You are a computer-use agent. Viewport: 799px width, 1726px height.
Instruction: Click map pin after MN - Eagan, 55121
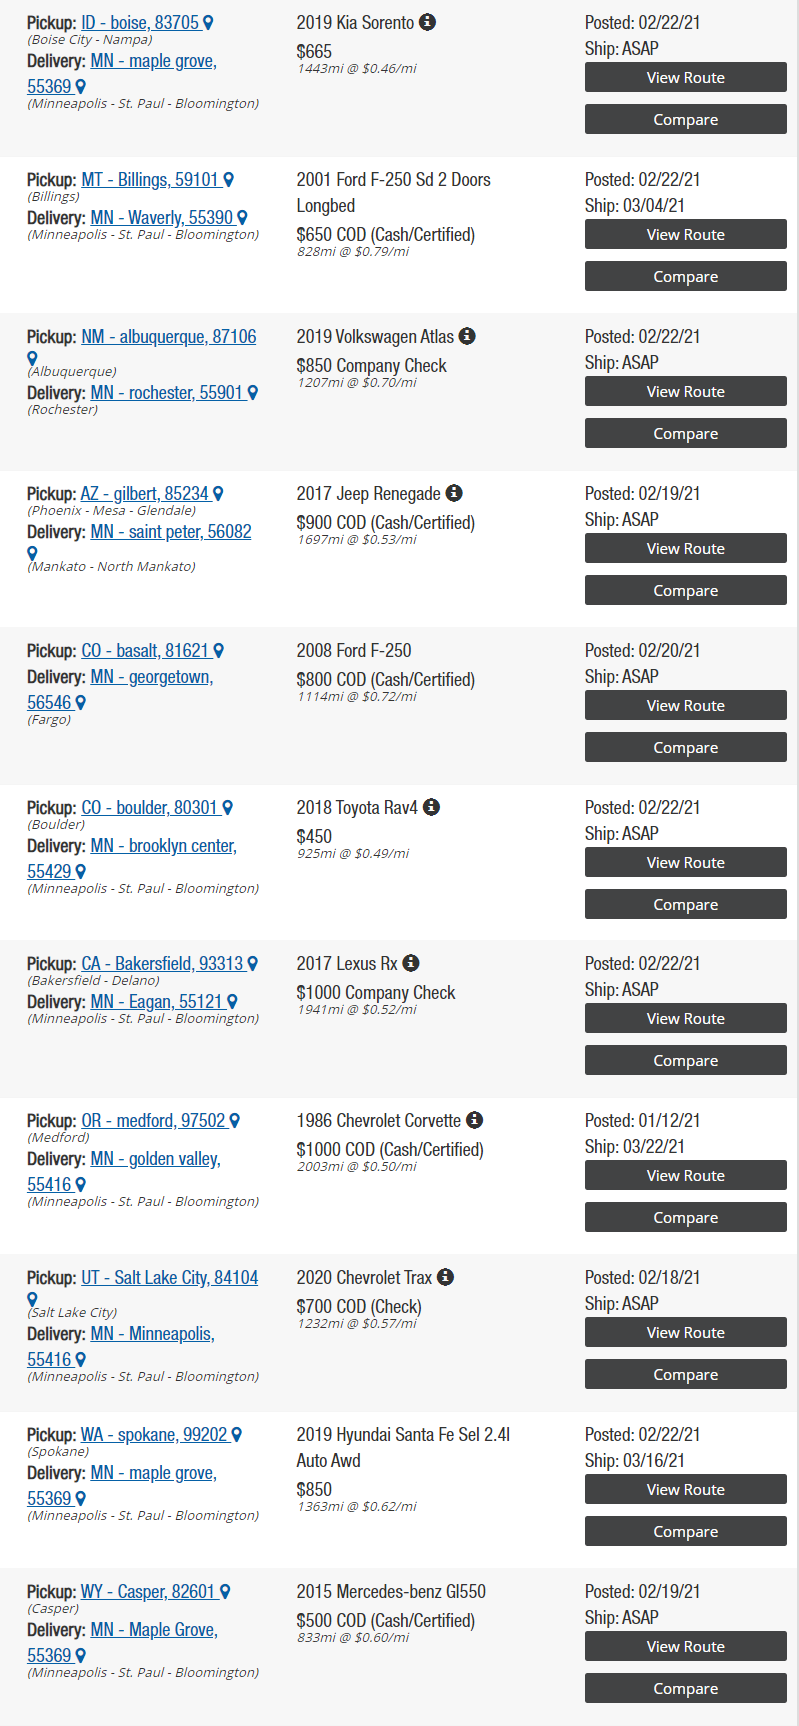tap(232, 1002)
